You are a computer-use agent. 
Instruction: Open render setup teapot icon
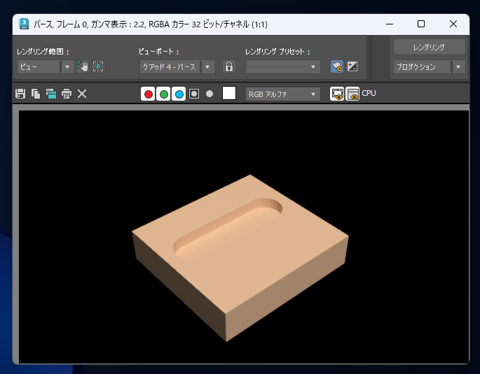[x=337, y=67]
